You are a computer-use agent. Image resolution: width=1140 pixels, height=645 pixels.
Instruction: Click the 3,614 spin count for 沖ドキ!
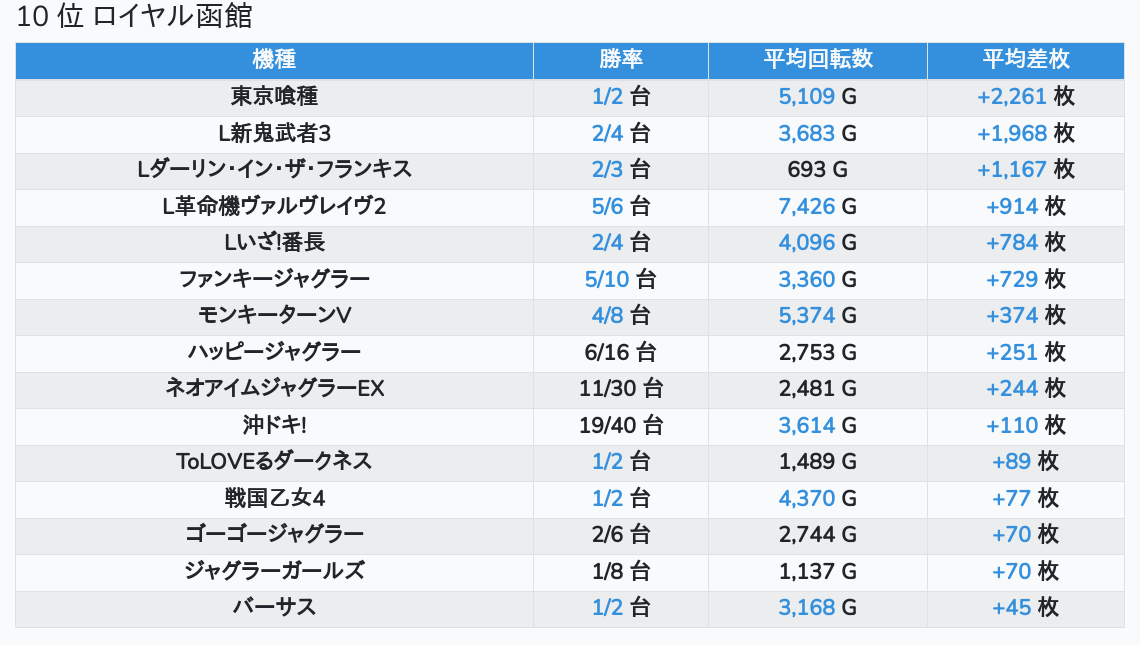(806, 425)
